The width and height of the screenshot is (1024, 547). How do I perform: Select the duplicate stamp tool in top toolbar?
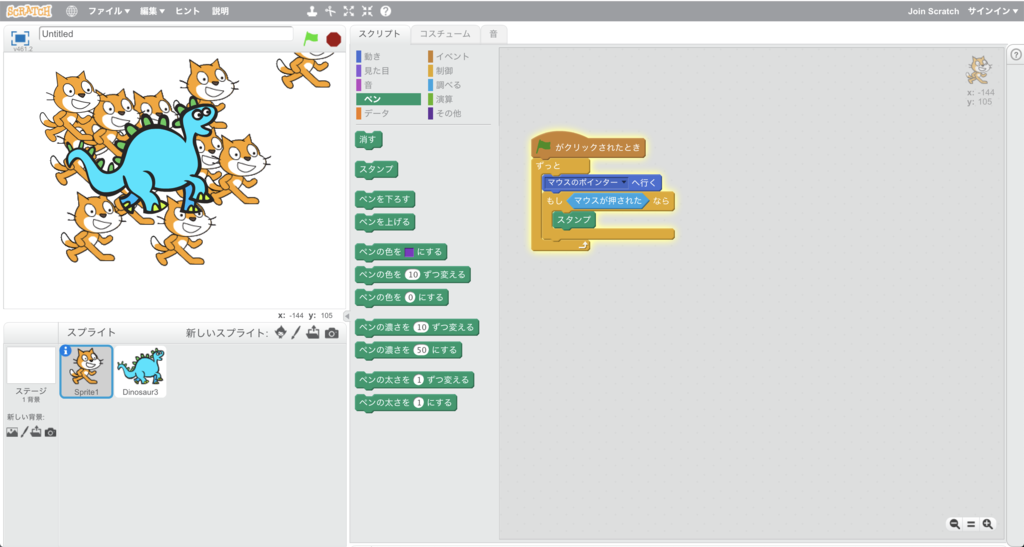tap(312, 11)
